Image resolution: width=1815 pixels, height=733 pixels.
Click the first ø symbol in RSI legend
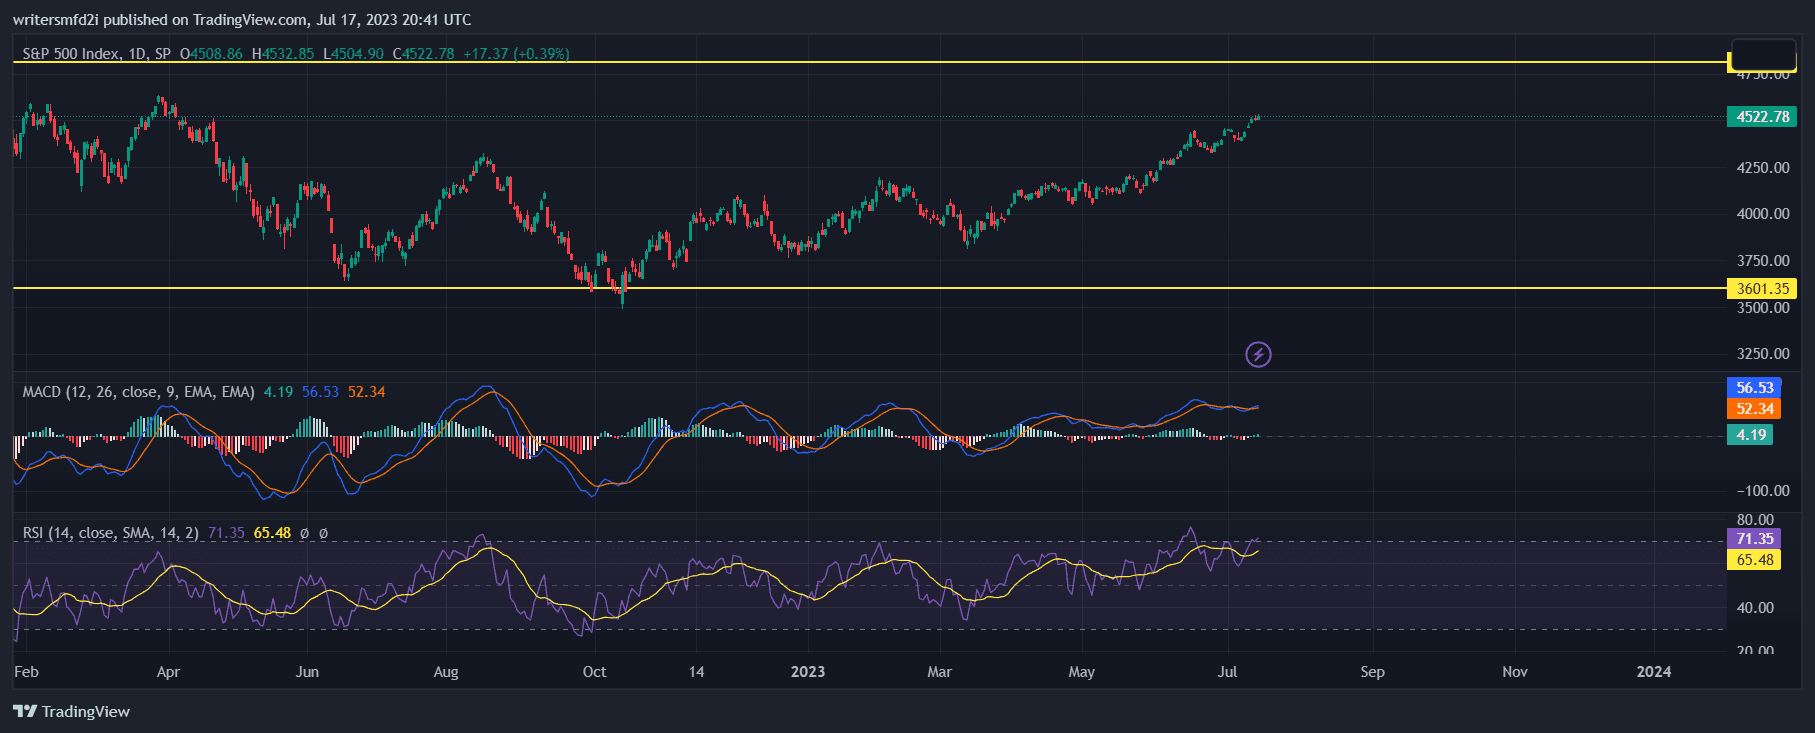[304, 533]
